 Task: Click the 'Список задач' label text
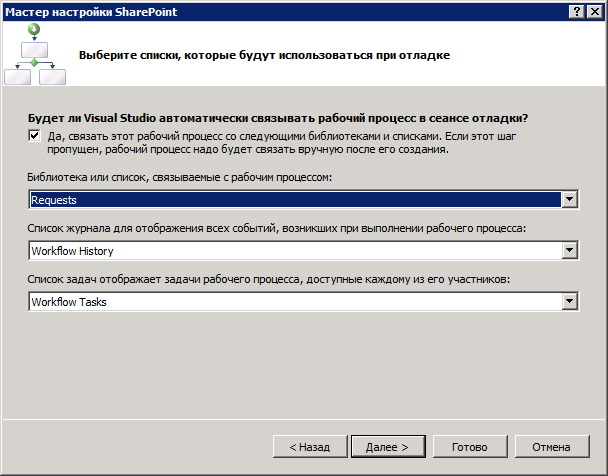pyautogui.click(x=268, y=279)
